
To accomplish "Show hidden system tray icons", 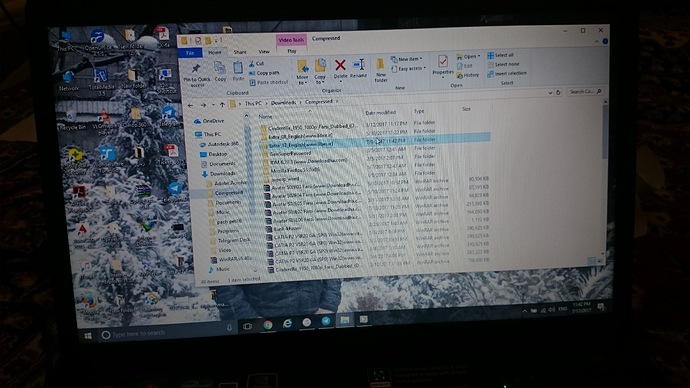I will pos(525,311).
